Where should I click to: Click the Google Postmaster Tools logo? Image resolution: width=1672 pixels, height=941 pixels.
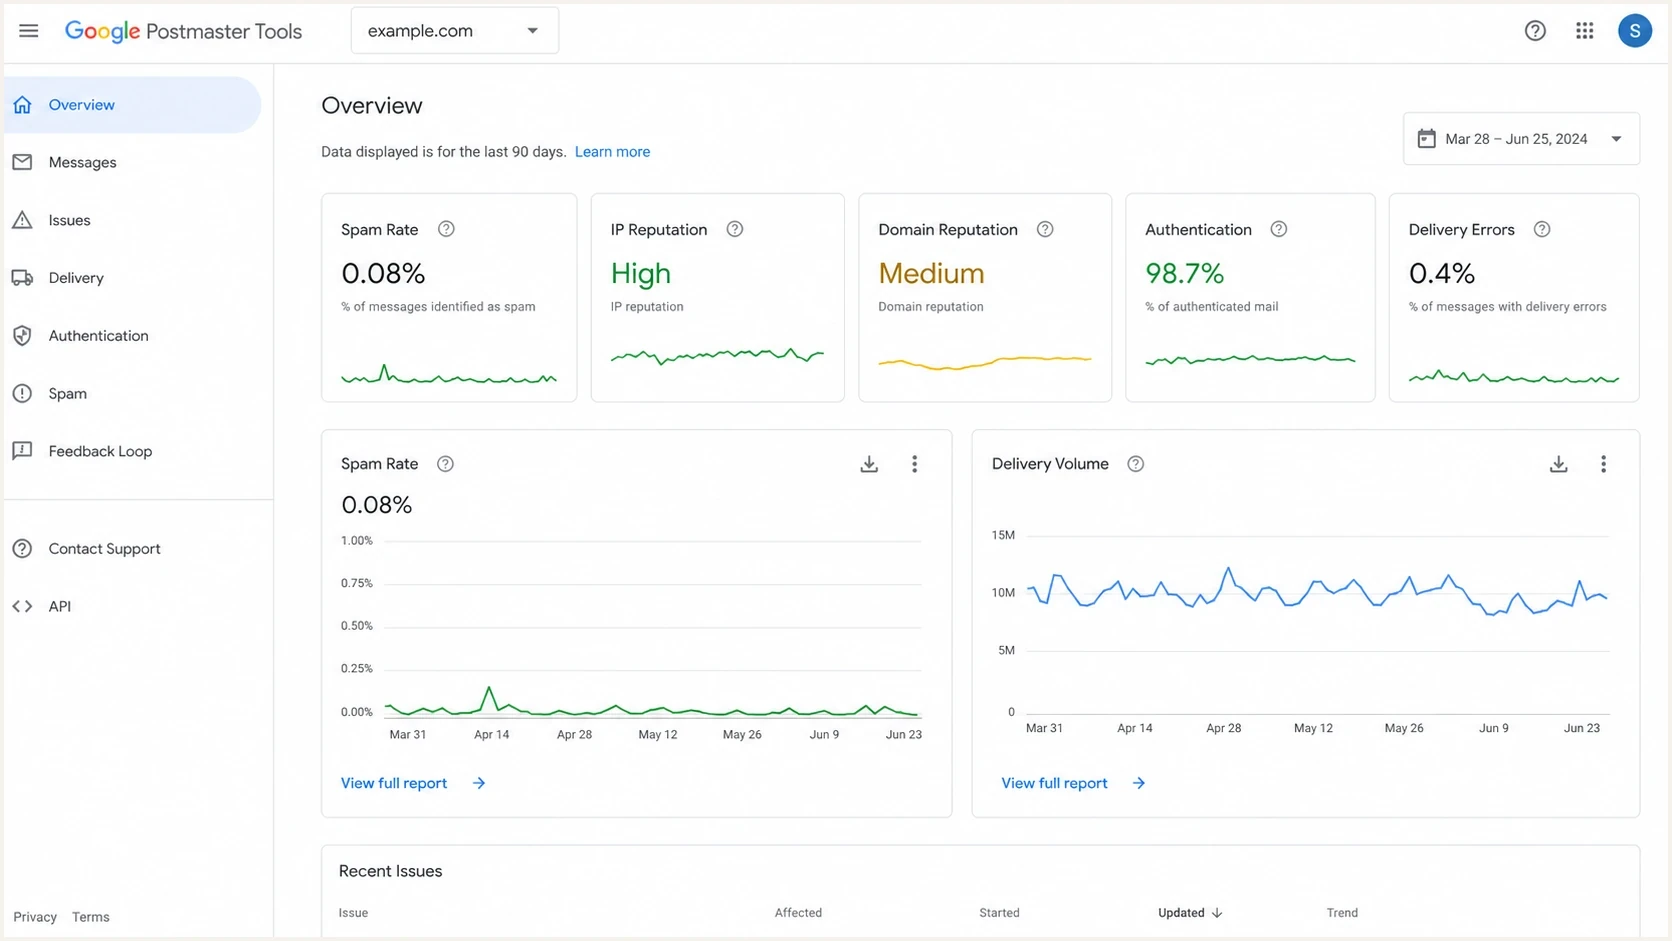pyautogui.click(x=183, y=31)
